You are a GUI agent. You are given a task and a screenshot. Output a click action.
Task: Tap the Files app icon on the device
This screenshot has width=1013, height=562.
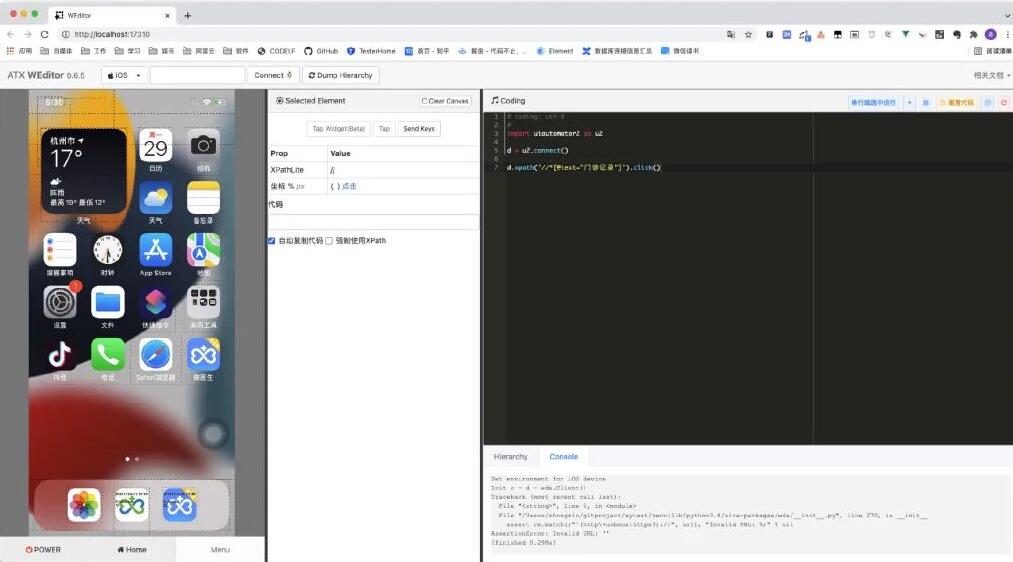point(108,302)
